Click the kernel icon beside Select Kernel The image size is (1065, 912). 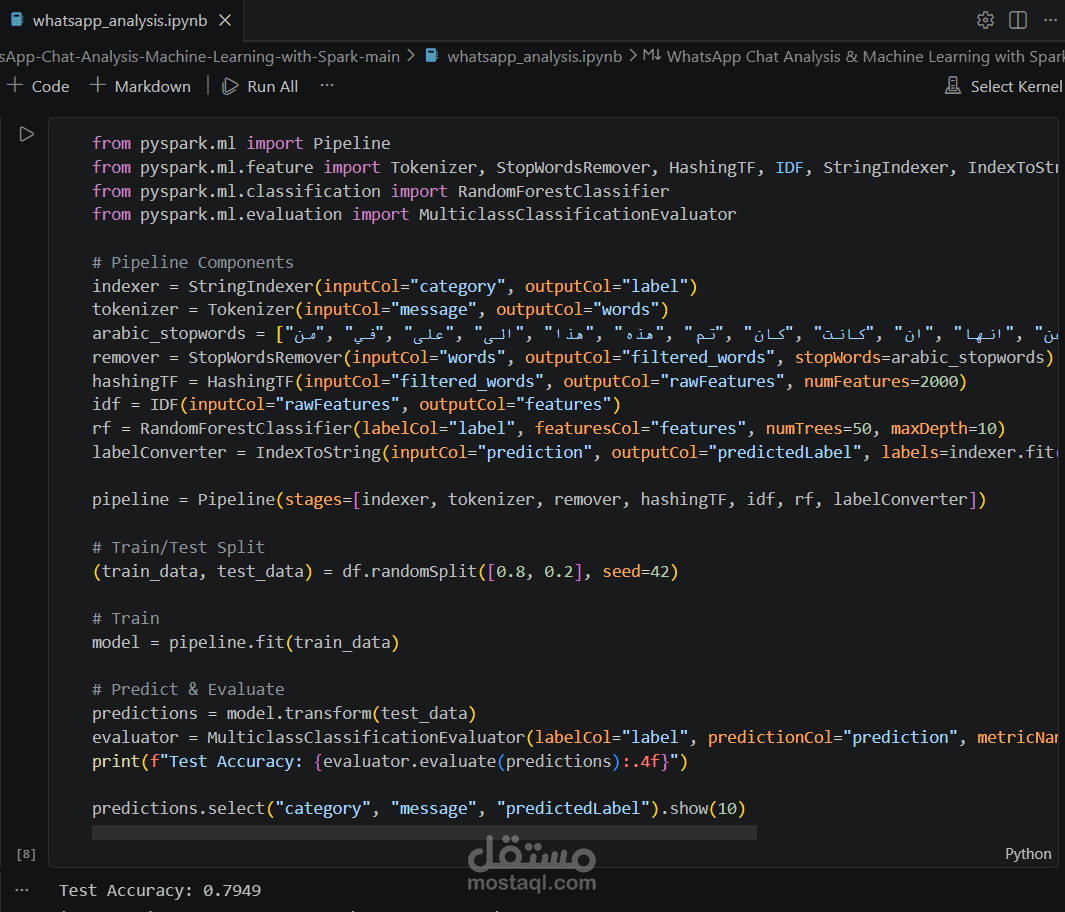pos(953,86)
